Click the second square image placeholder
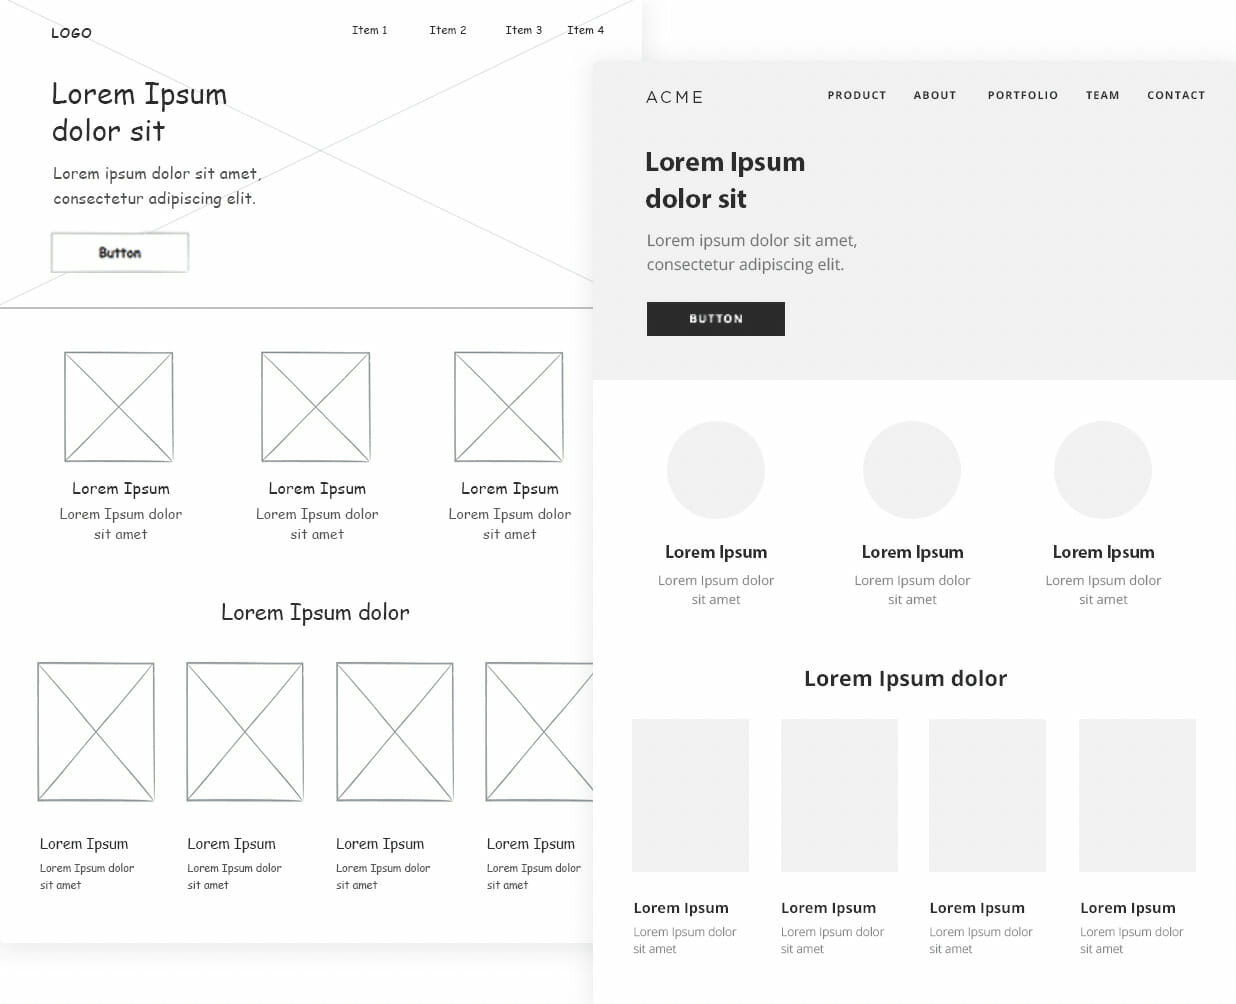The width and height of the screenshot is (1236, 1004). pyautogui.click(x=316, y=406)
